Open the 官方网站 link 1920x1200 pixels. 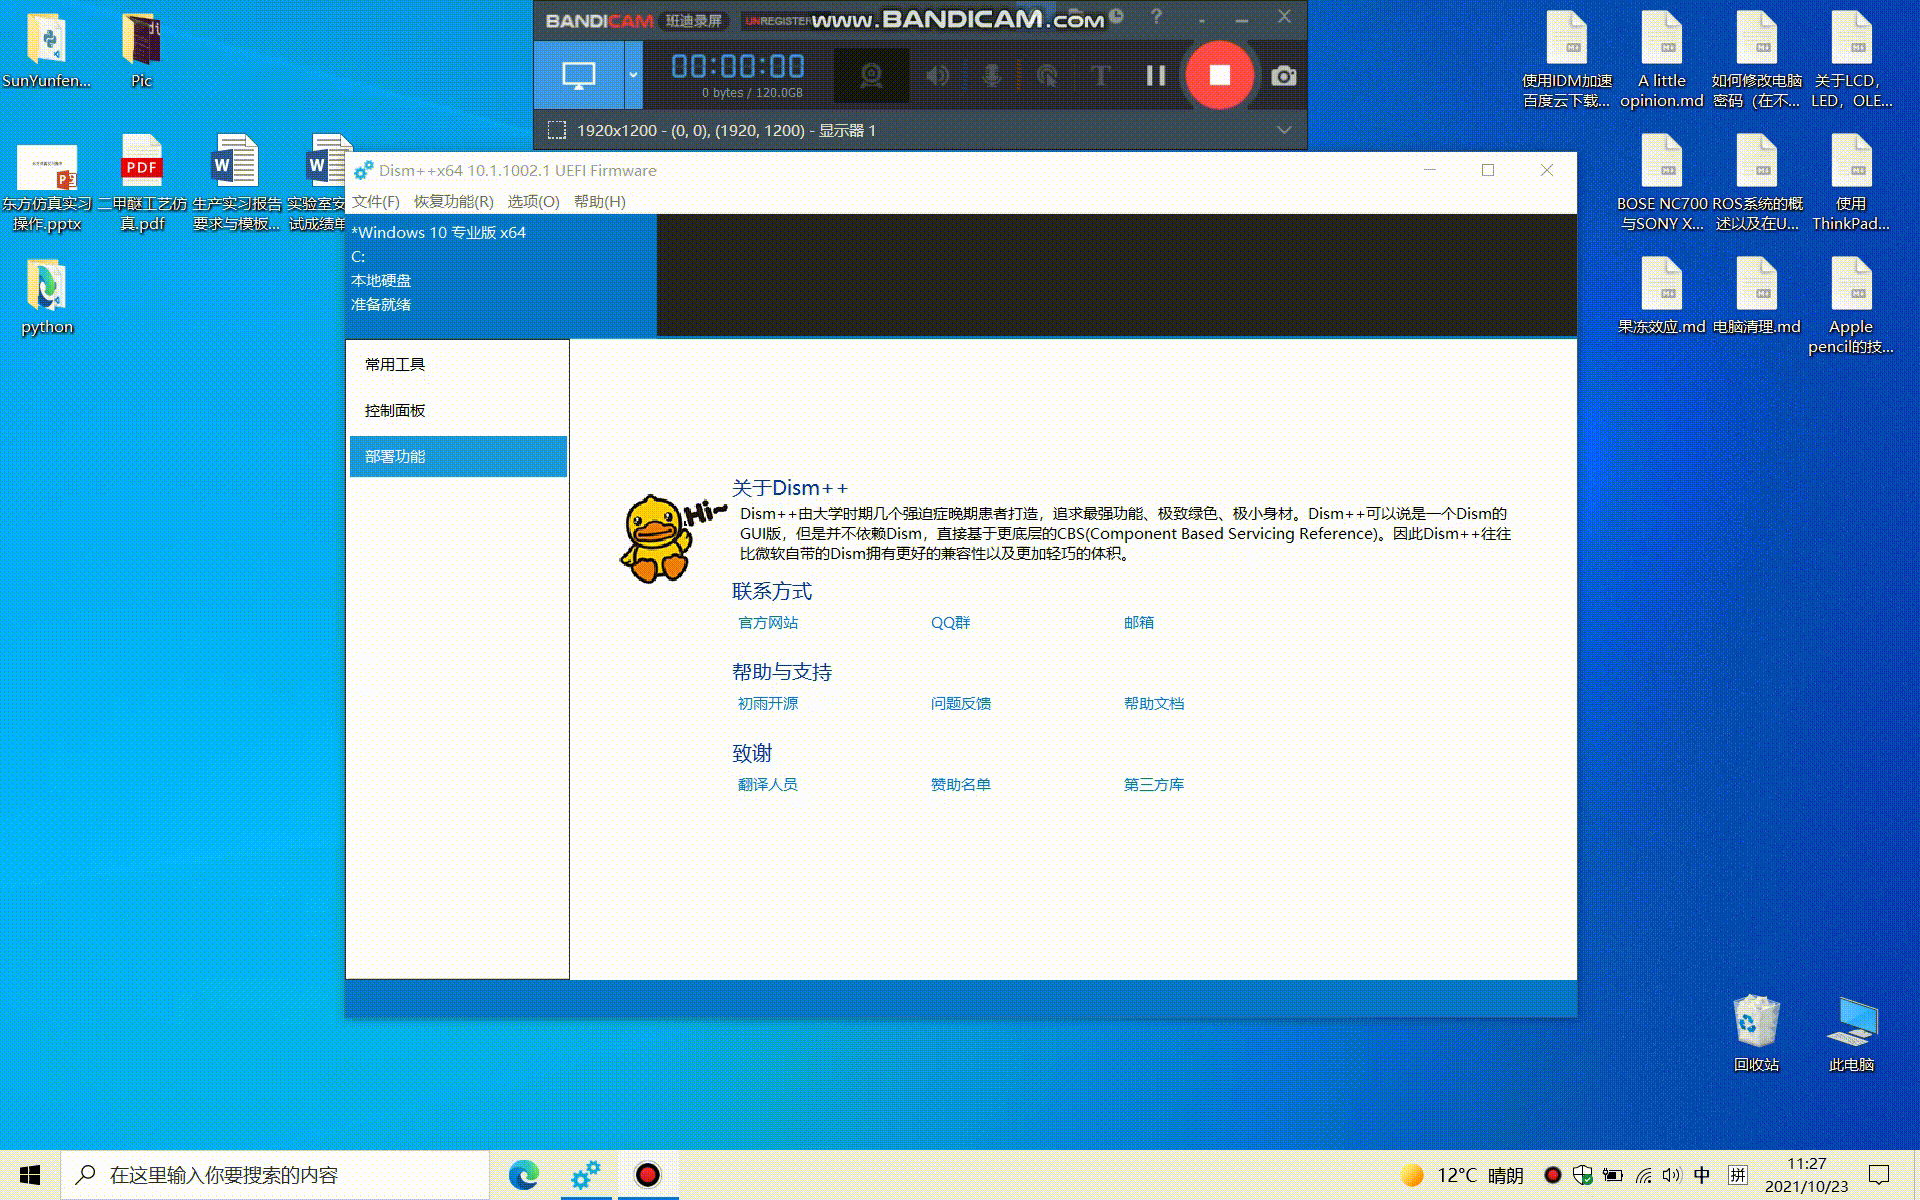tap(768, 622)
